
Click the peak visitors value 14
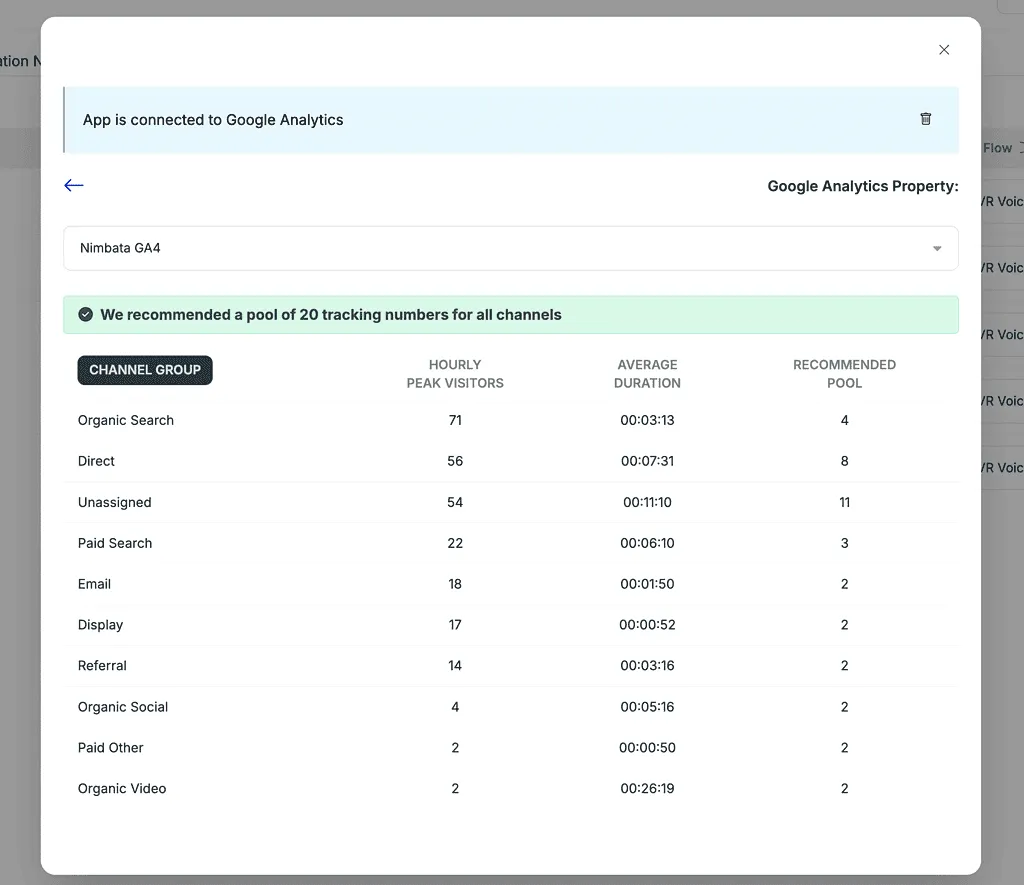[455, 666]
